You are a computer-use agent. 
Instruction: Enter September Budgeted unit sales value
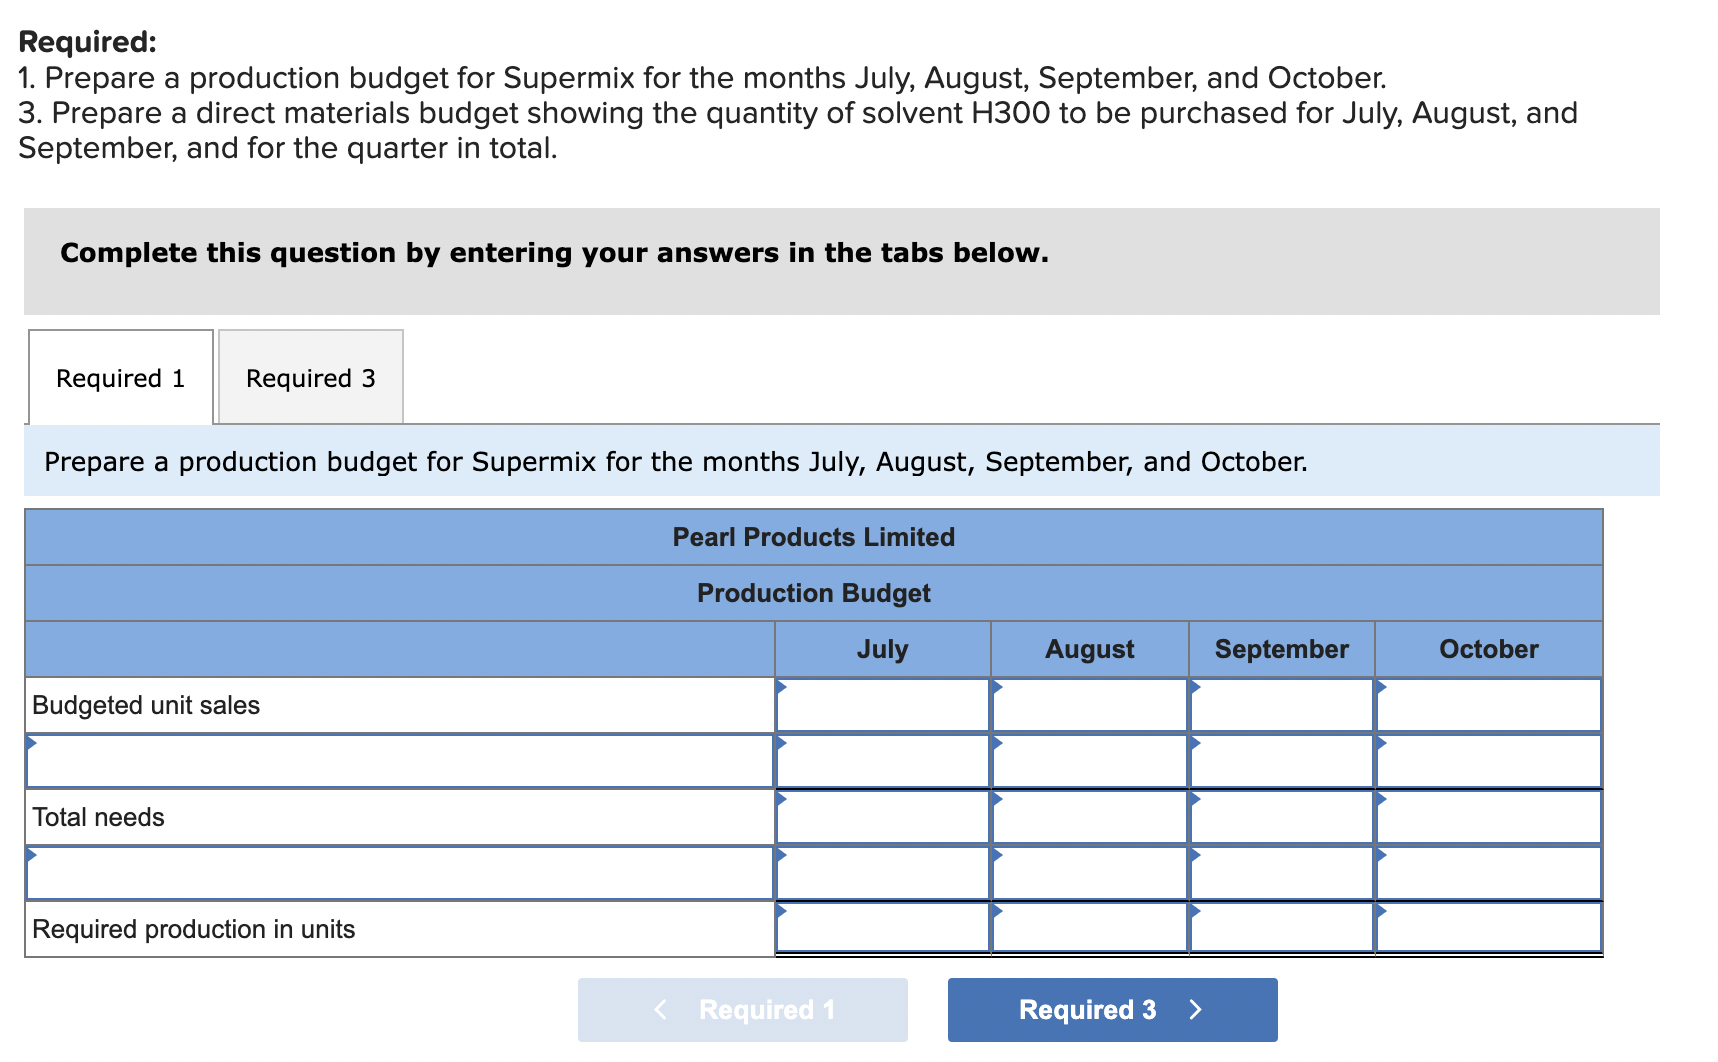click(1281, 705)
